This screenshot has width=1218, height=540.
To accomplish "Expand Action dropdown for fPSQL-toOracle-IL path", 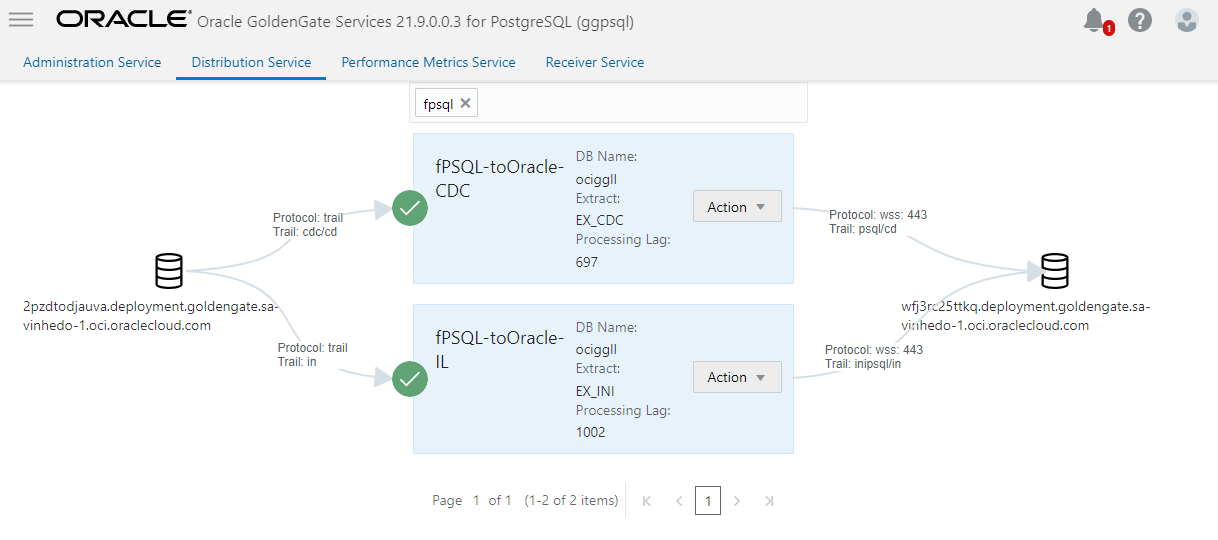I will coord(737,377).
